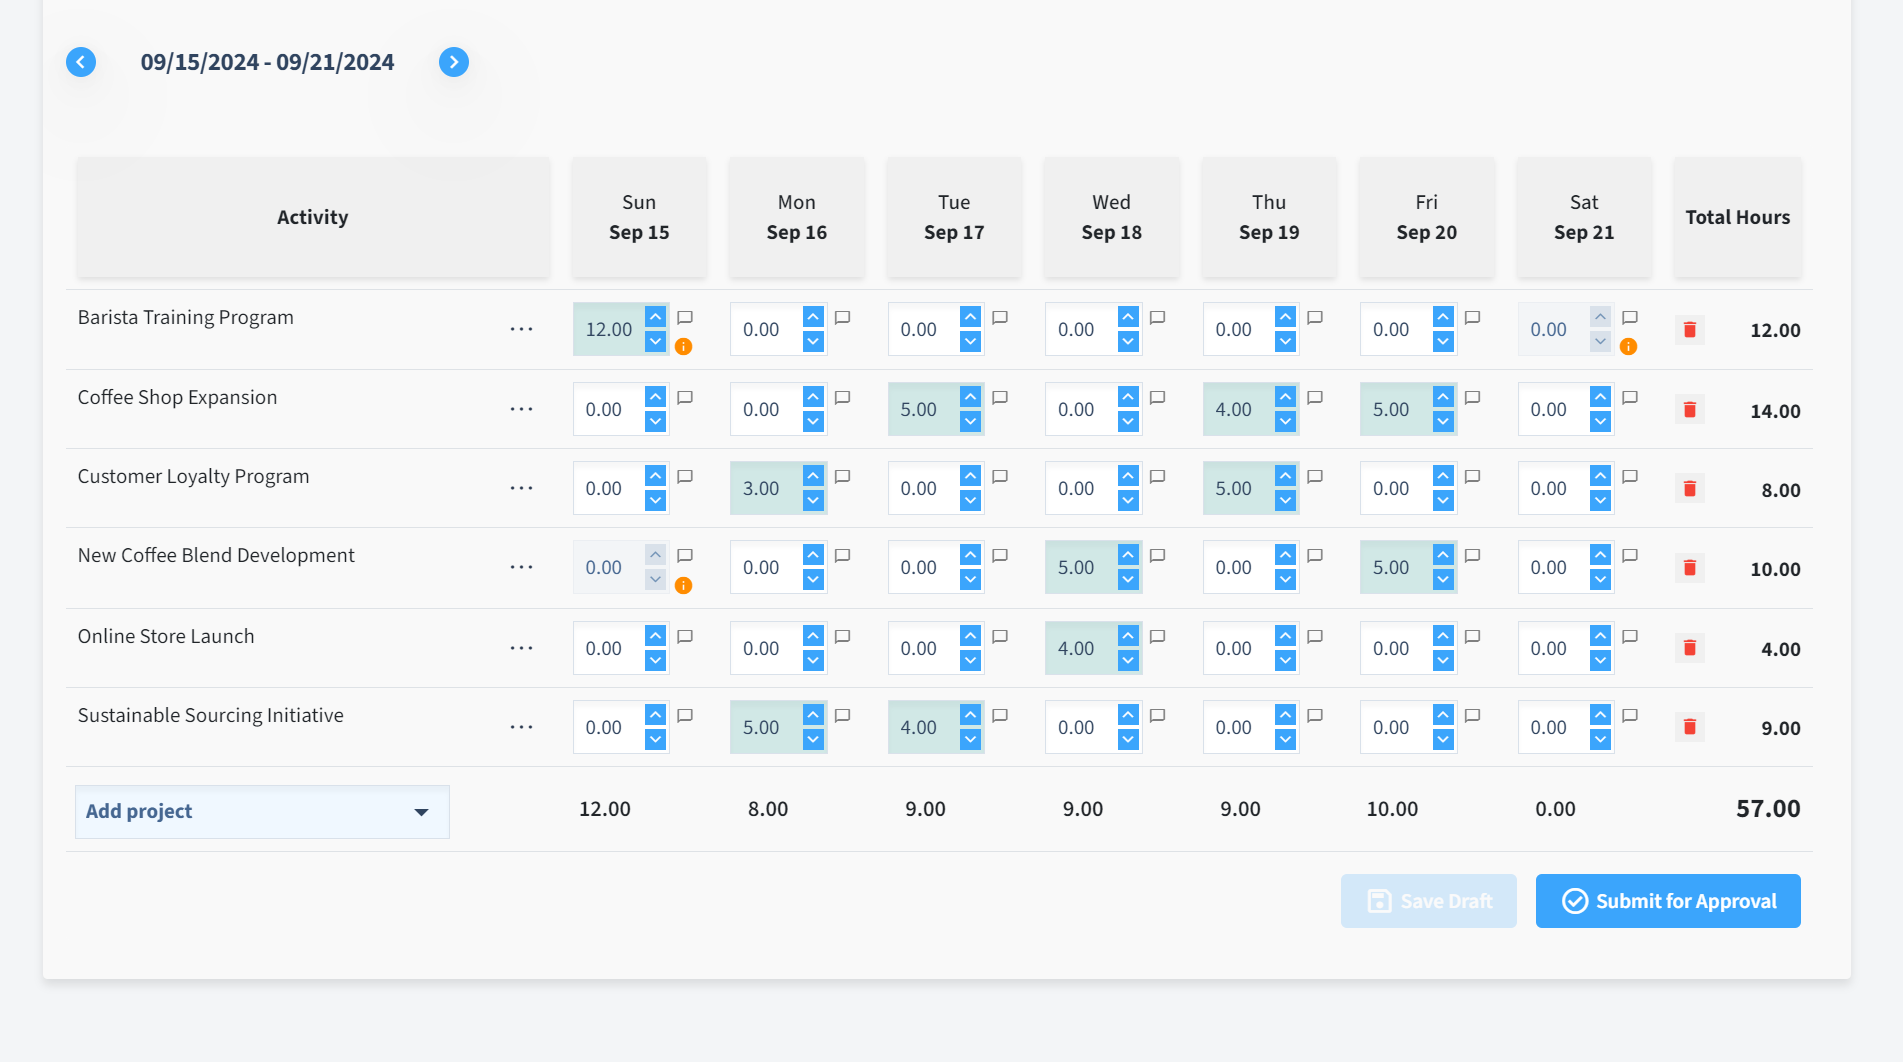Open the options menu for Barista Training Program

pos(521,328)
